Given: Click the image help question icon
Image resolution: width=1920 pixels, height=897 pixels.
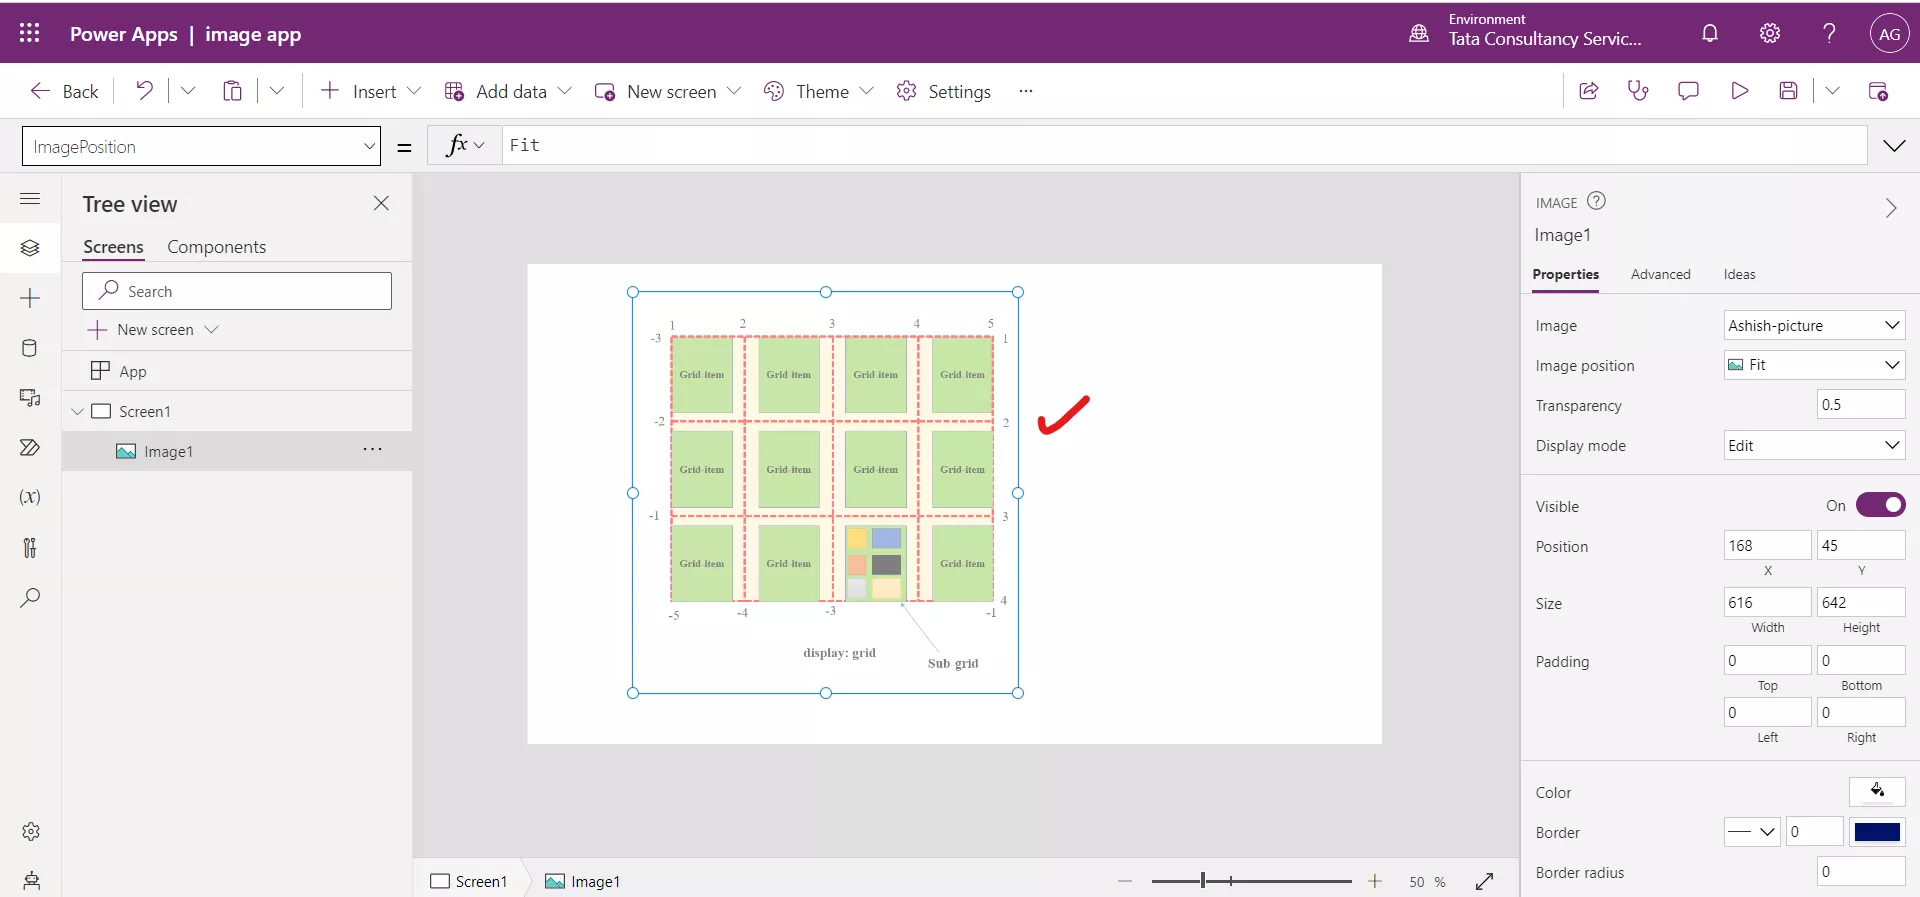Looking at the screenshot, I should [1597, 201].
